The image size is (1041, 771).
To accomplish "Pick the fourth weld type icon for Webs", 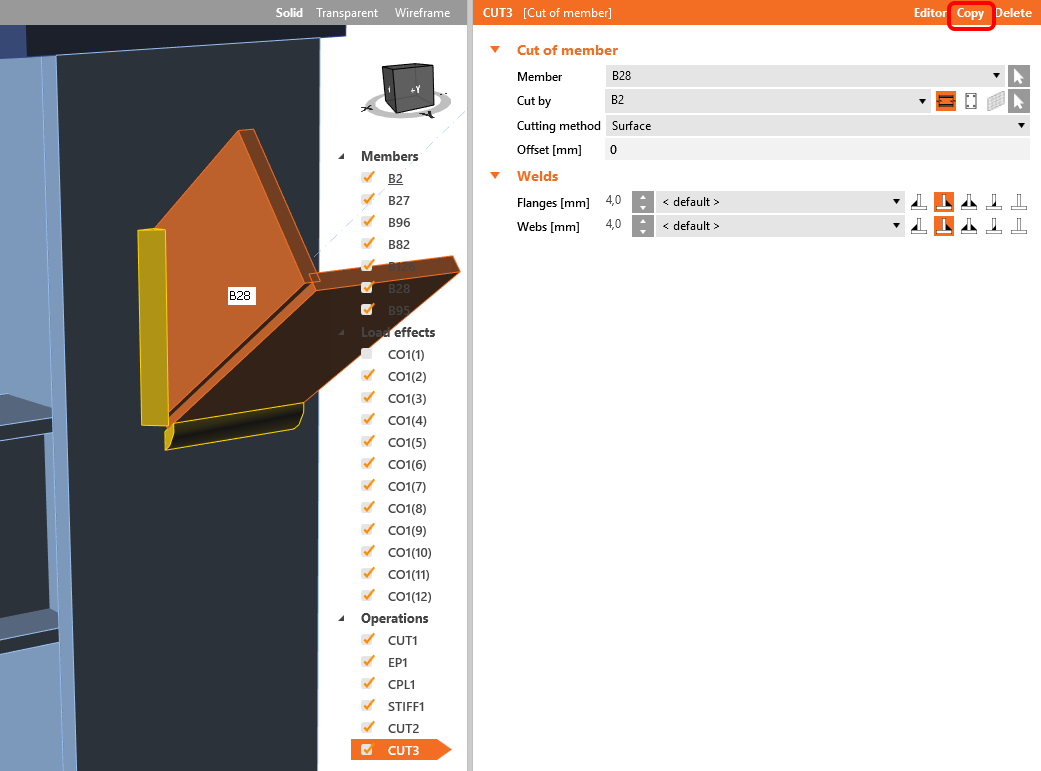I will [x=993, y=226].
